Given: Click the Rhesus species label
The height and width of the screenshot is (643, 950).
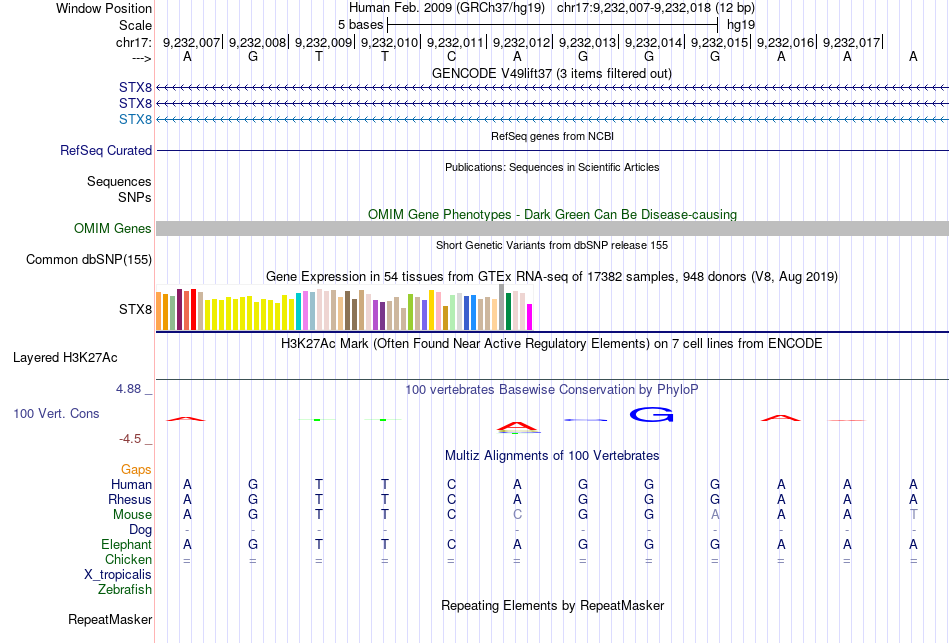Looking at the screenshot, I should [x=130, y=499].
